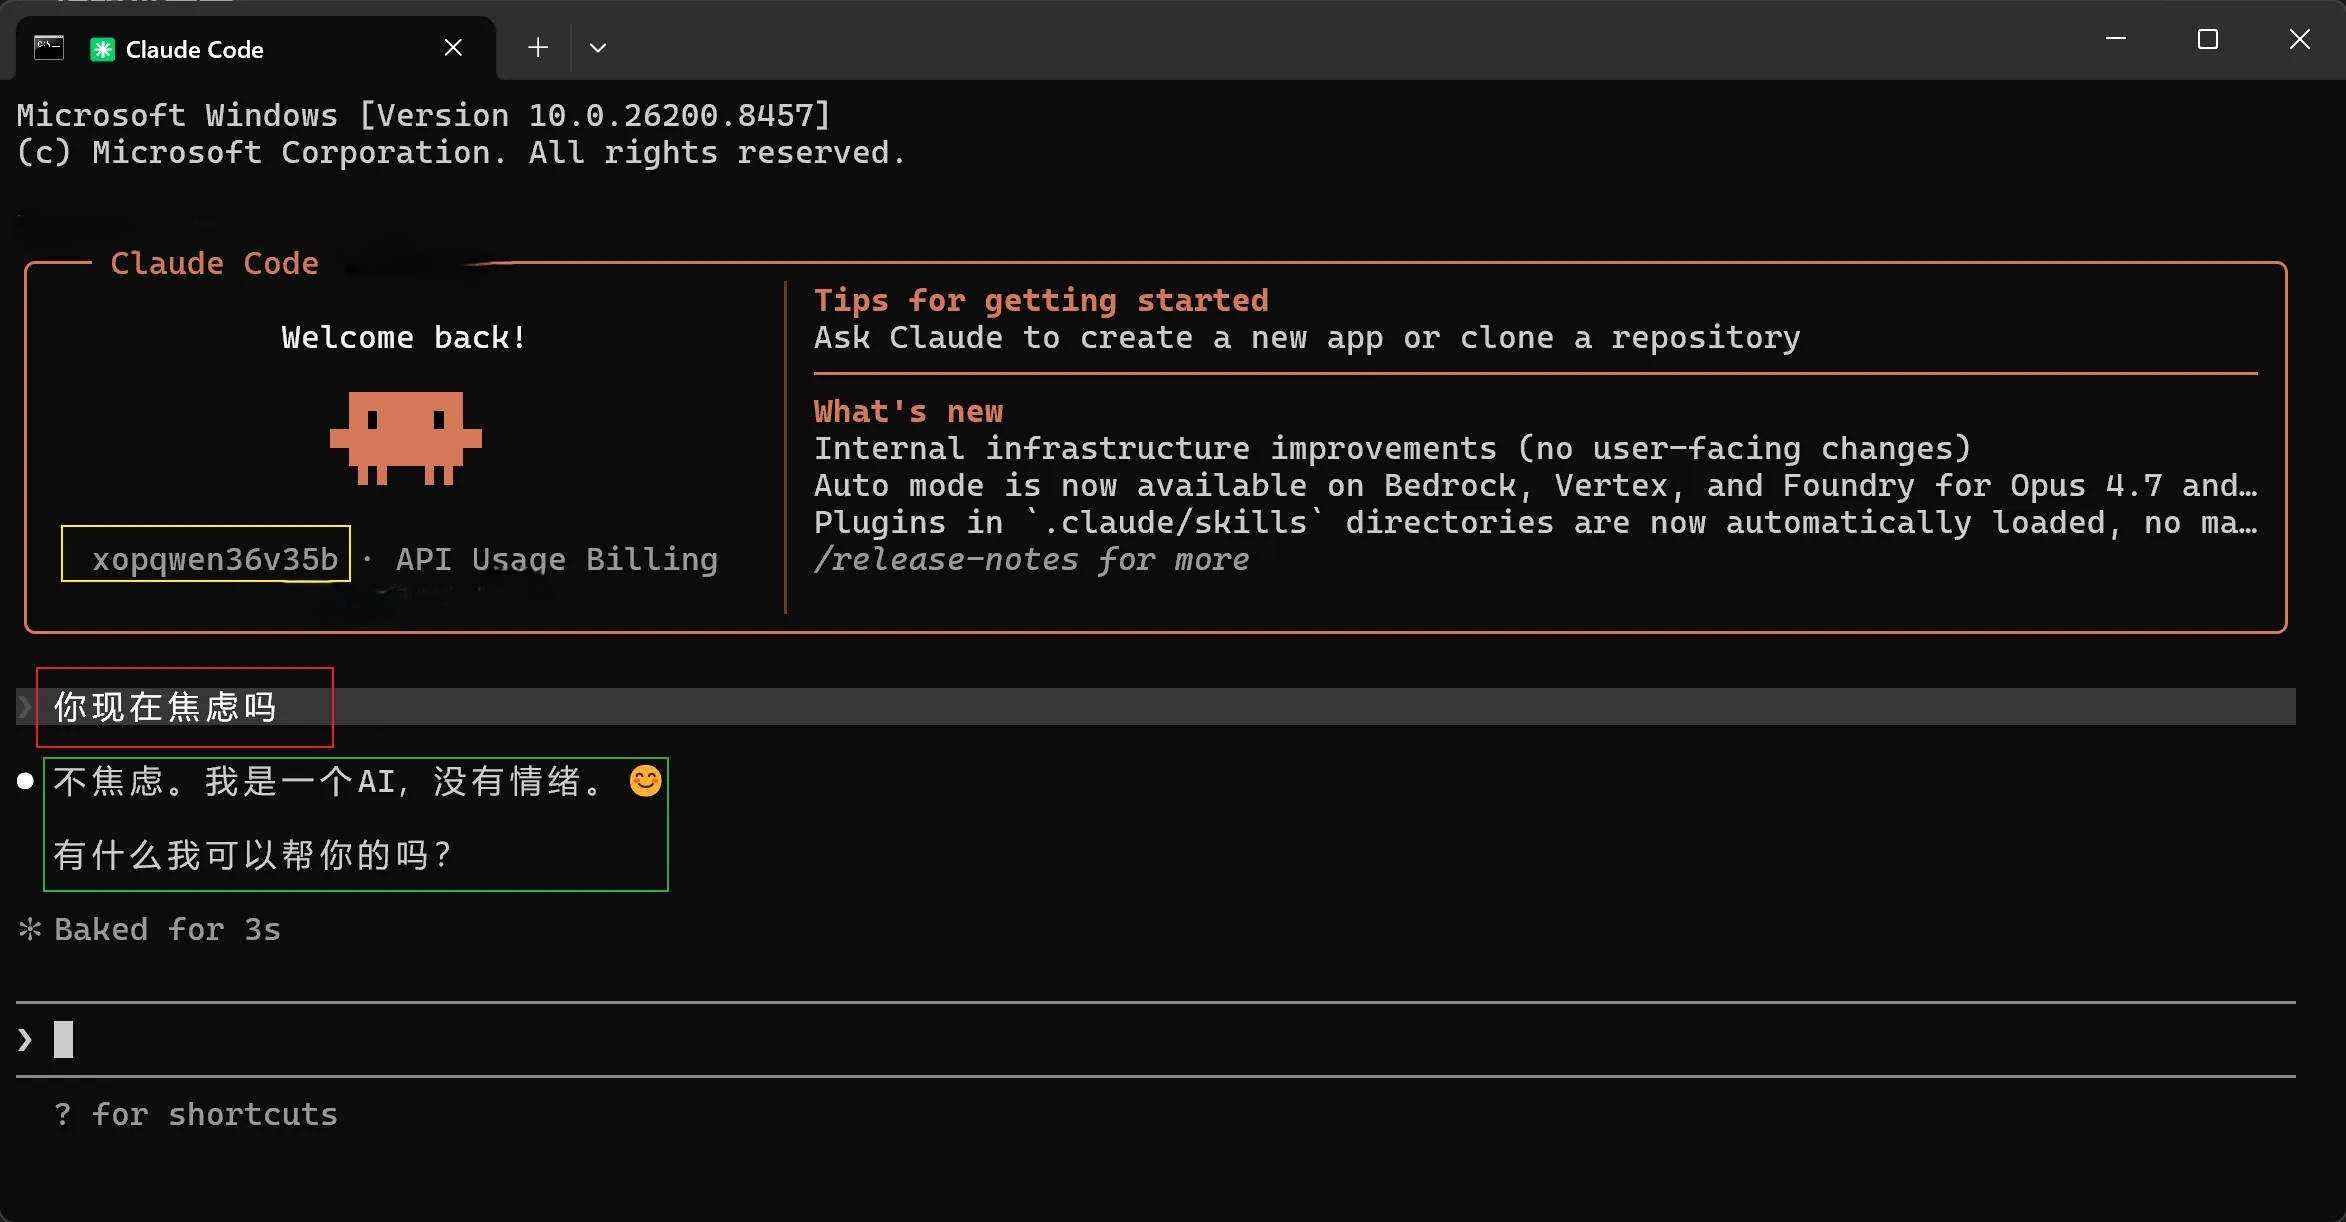Select the Claude Code terminal tab

coord(255,48)
